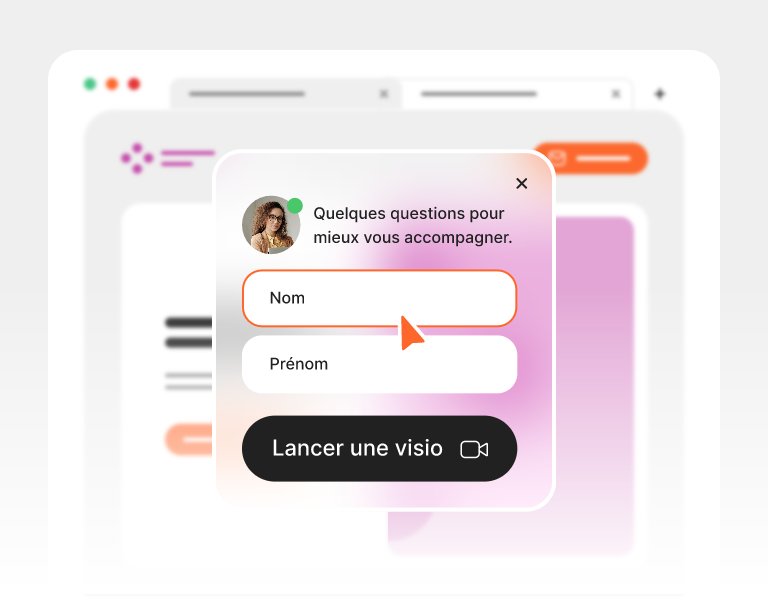
Task: Close the first browser tab
Action: coord(384,94)
